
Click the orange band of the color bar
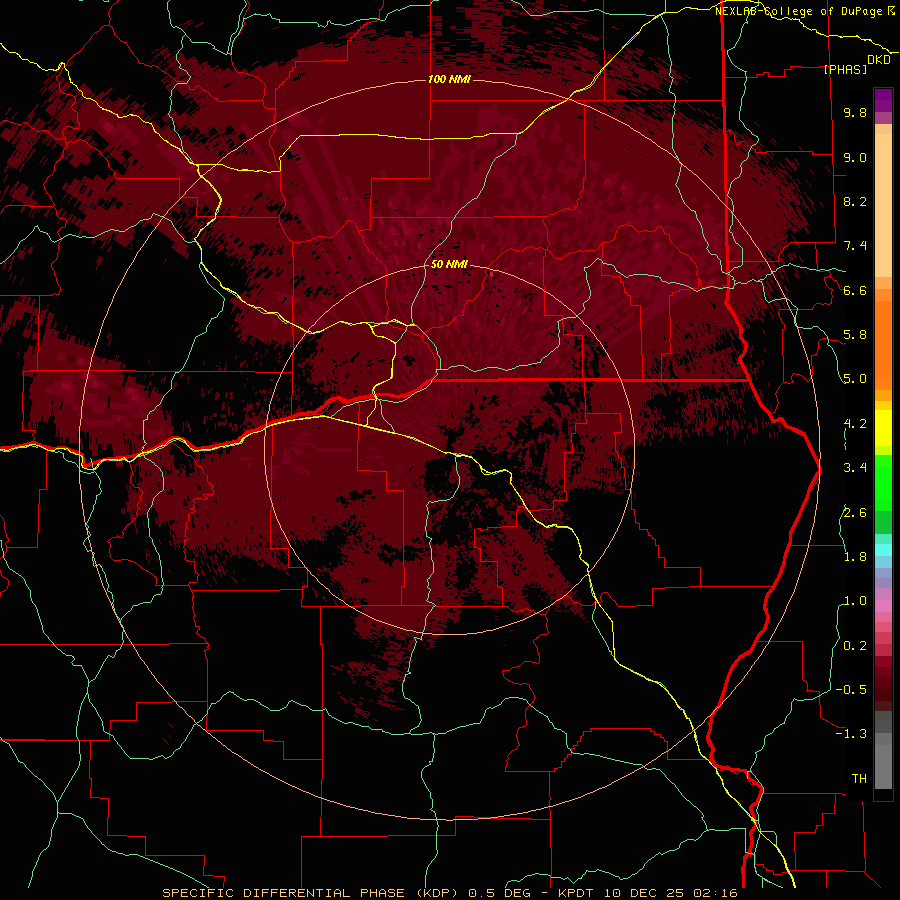(x=883, y=346)
